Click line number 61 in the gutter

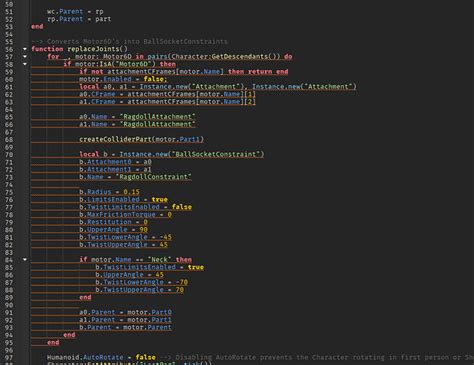tap(9, 87)
